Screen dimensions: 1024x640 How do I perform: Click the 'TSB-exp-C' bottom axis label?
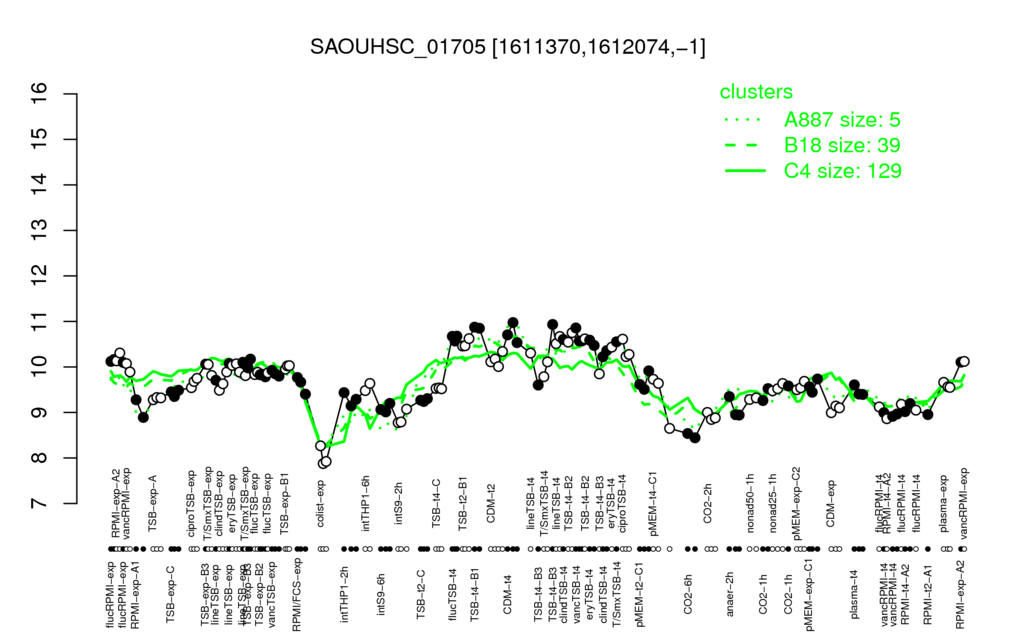click(170, 594)
